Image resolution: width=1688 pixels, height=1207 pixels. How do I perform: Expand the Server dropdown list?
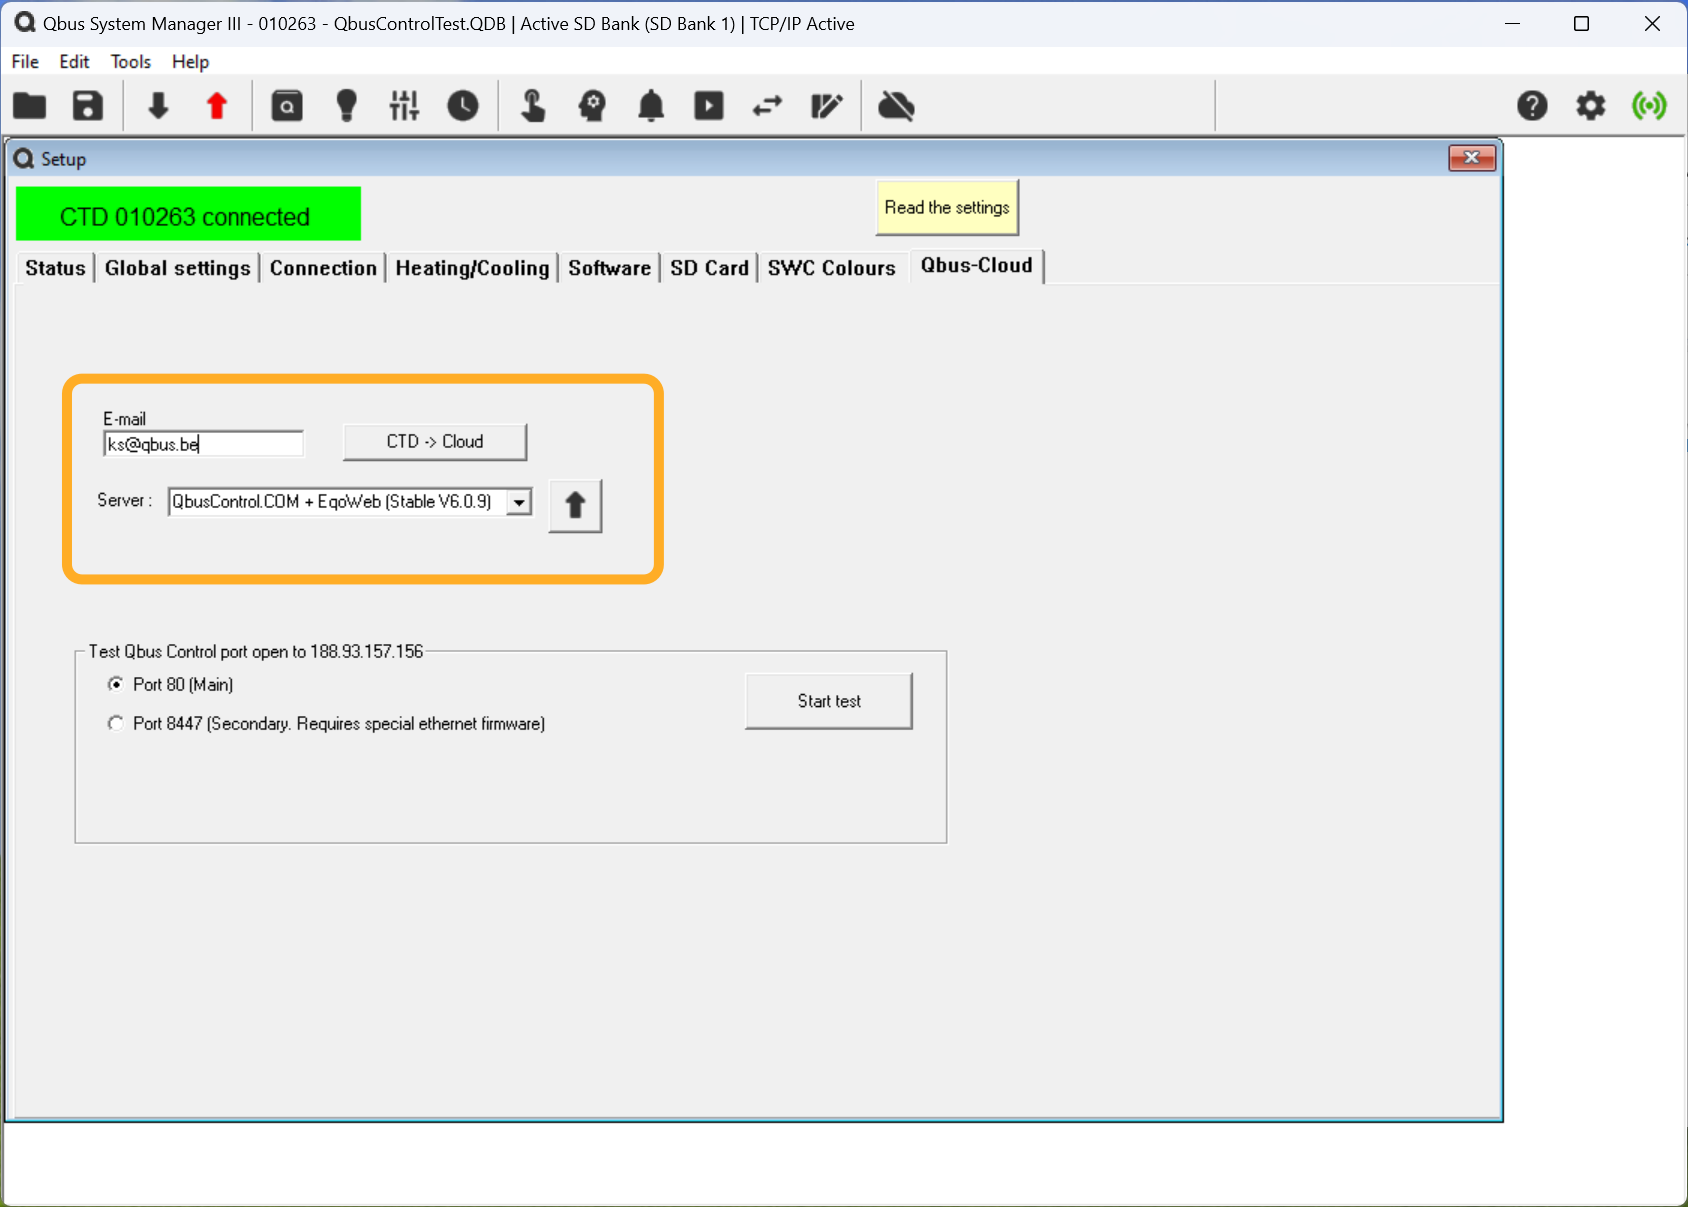(x=519, y=502)
